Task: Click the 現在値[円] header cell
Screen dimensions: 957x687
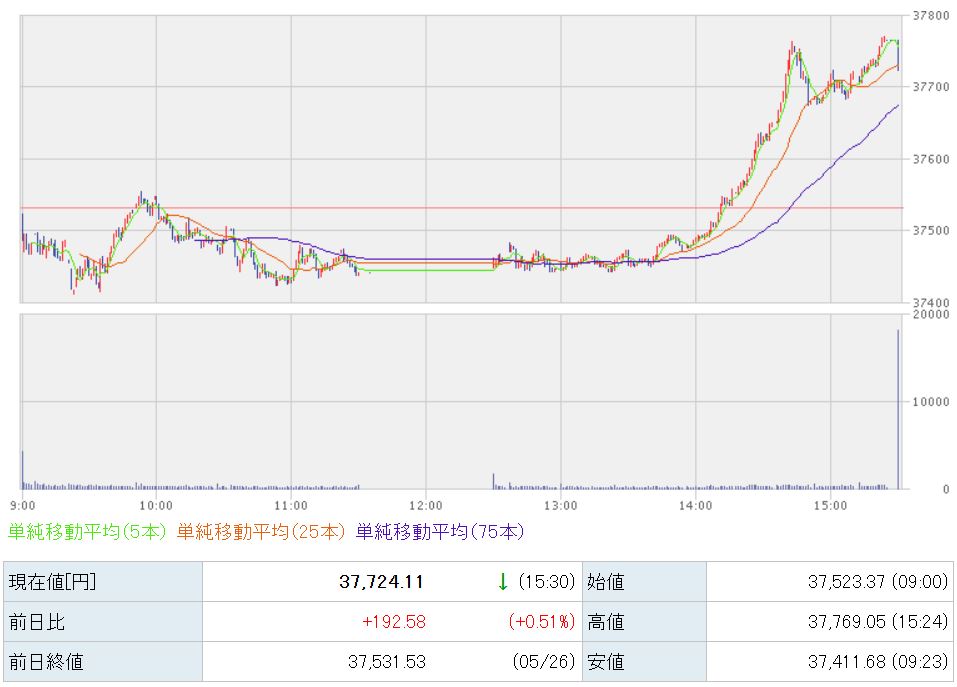Action: pos(103,581)
